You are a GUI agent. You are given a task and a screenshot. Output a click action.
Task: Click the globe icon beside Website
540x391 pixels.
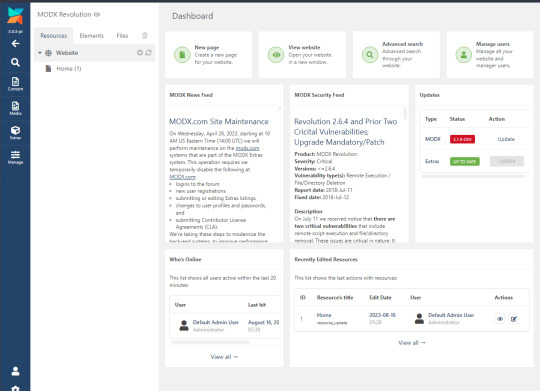(x=49, y=53)
